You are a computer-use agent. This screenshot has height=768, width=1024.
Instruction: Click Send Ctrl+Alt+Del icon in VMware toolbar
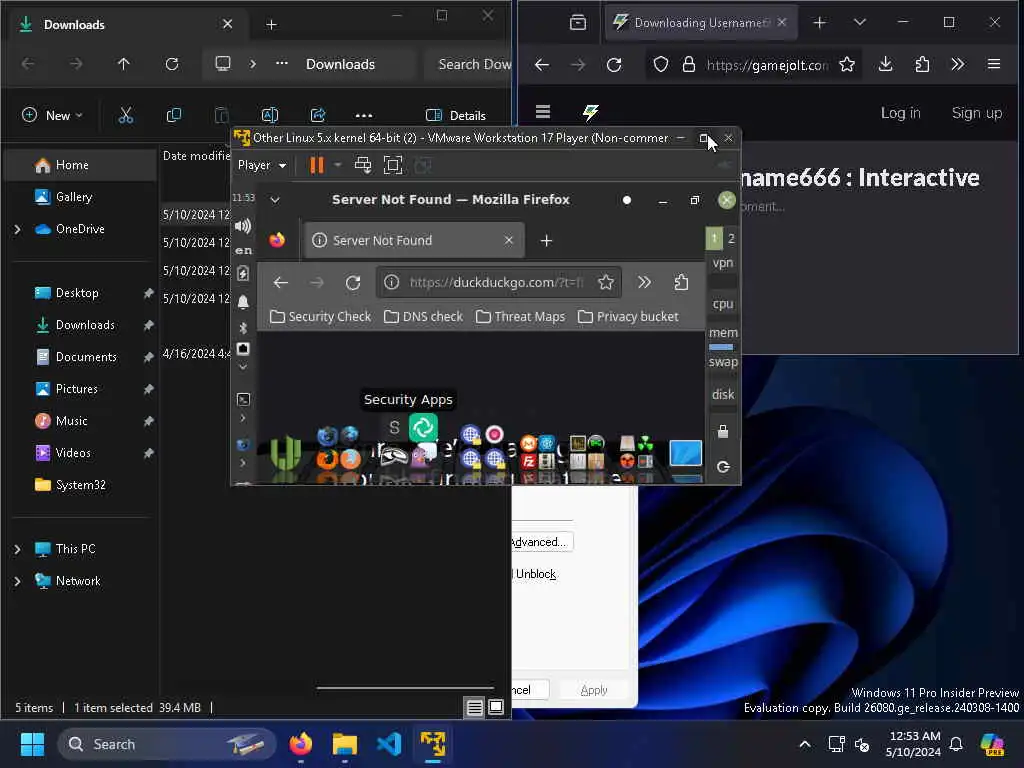pos(362,165)
